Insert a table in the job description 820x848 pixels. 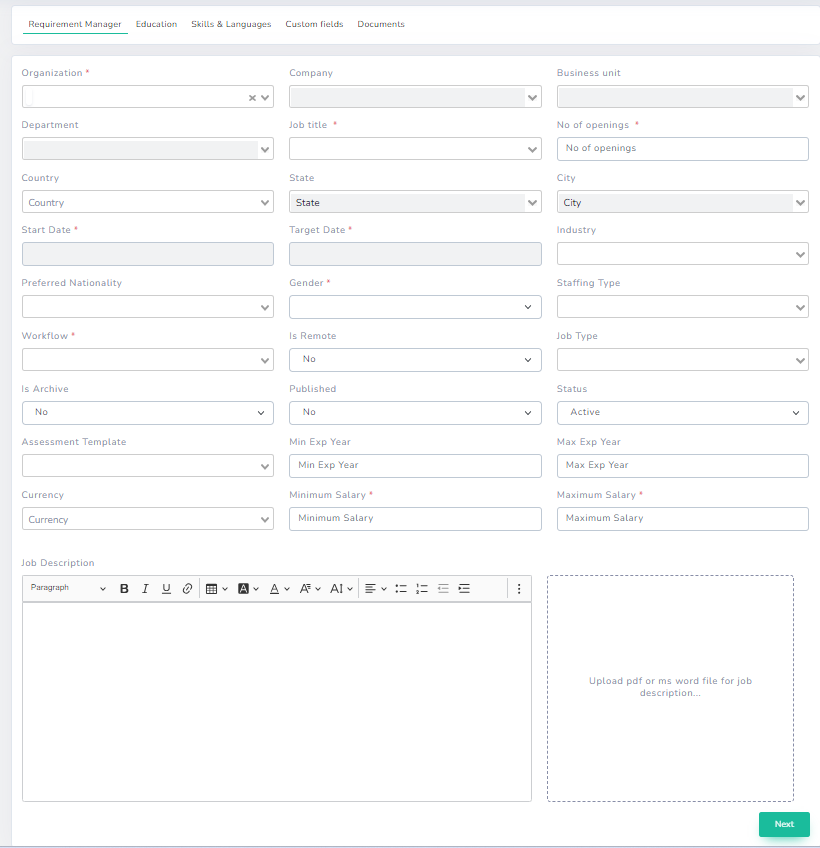211,588
